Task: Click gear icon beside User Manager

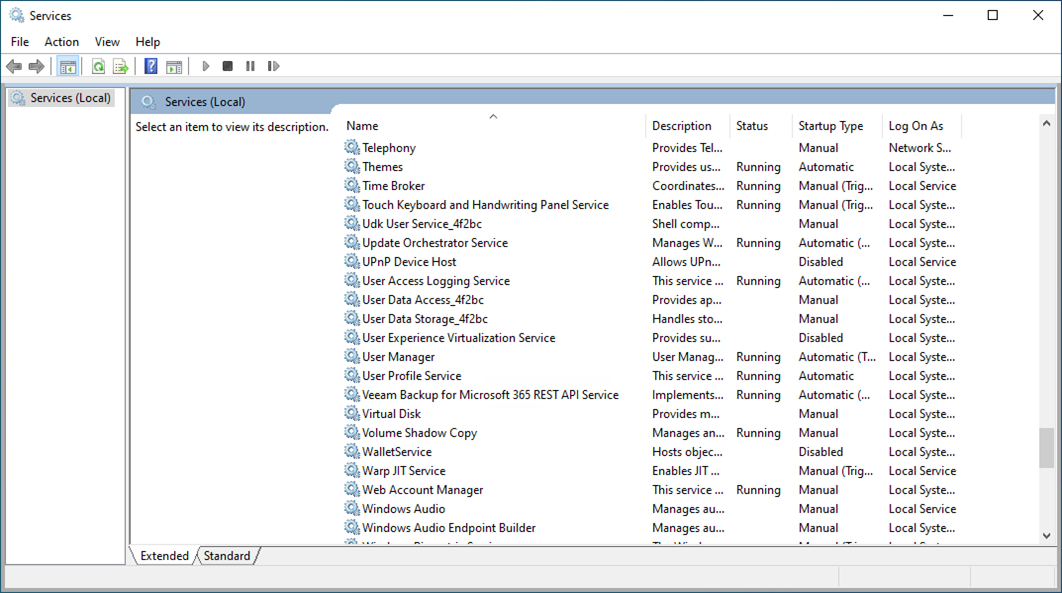Action: 352,356
